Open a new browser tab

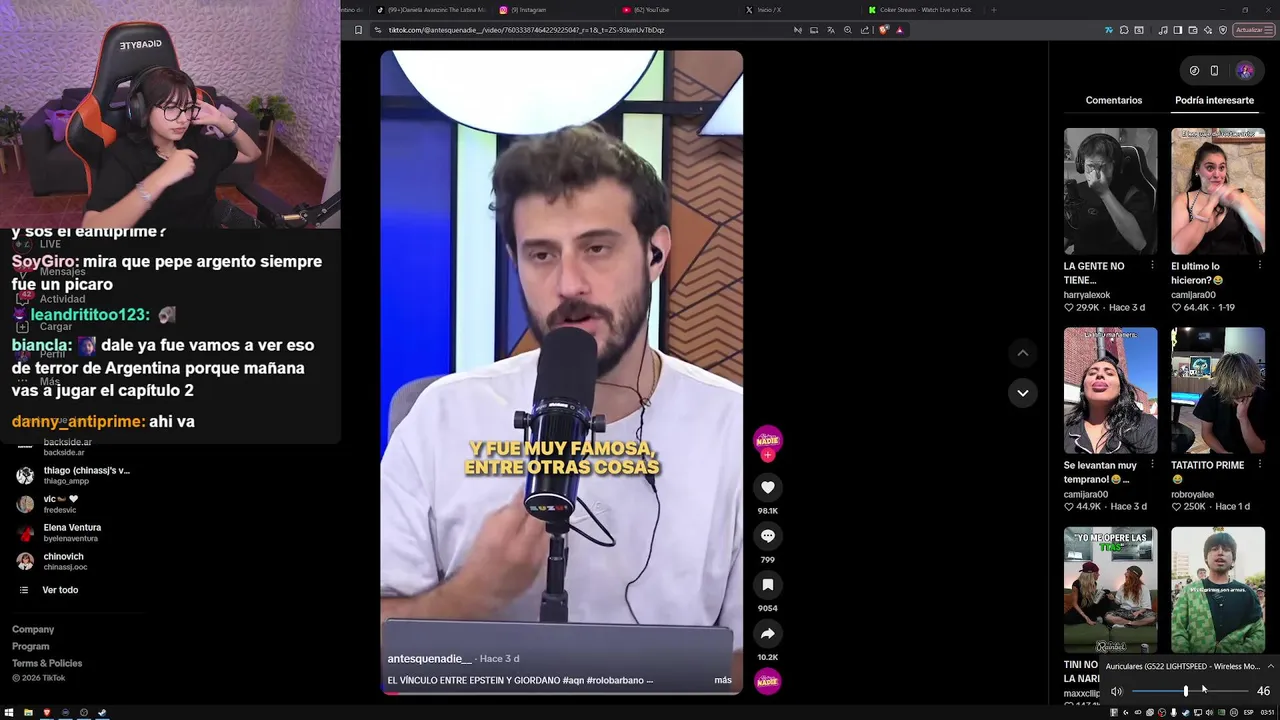point(993,10)
